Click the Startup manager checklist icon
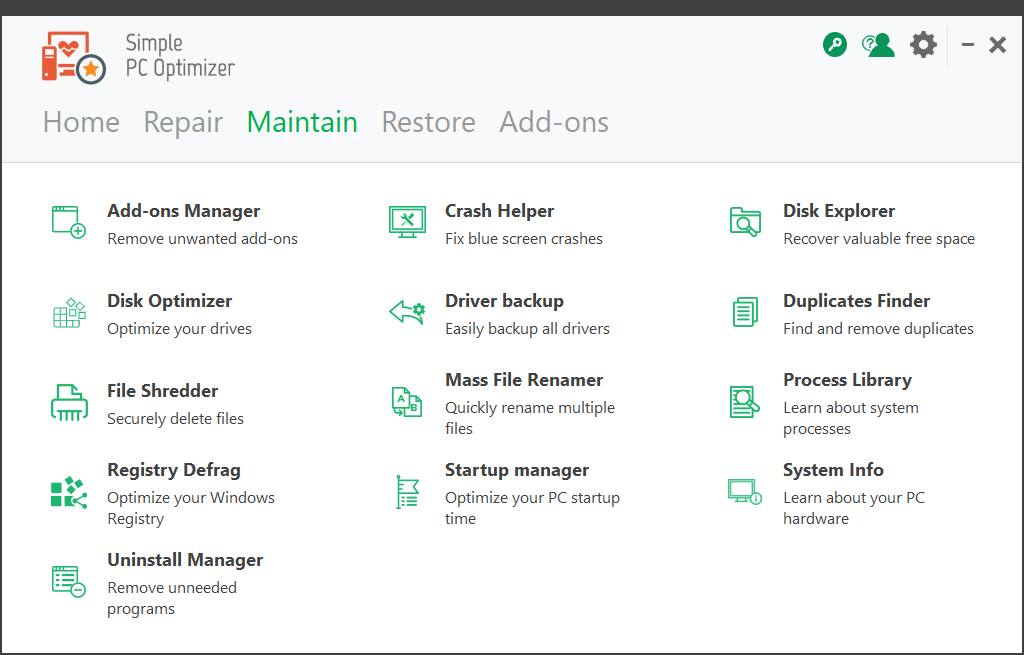The width and height of the screenshot is (1024, 655). coord(406,492)
